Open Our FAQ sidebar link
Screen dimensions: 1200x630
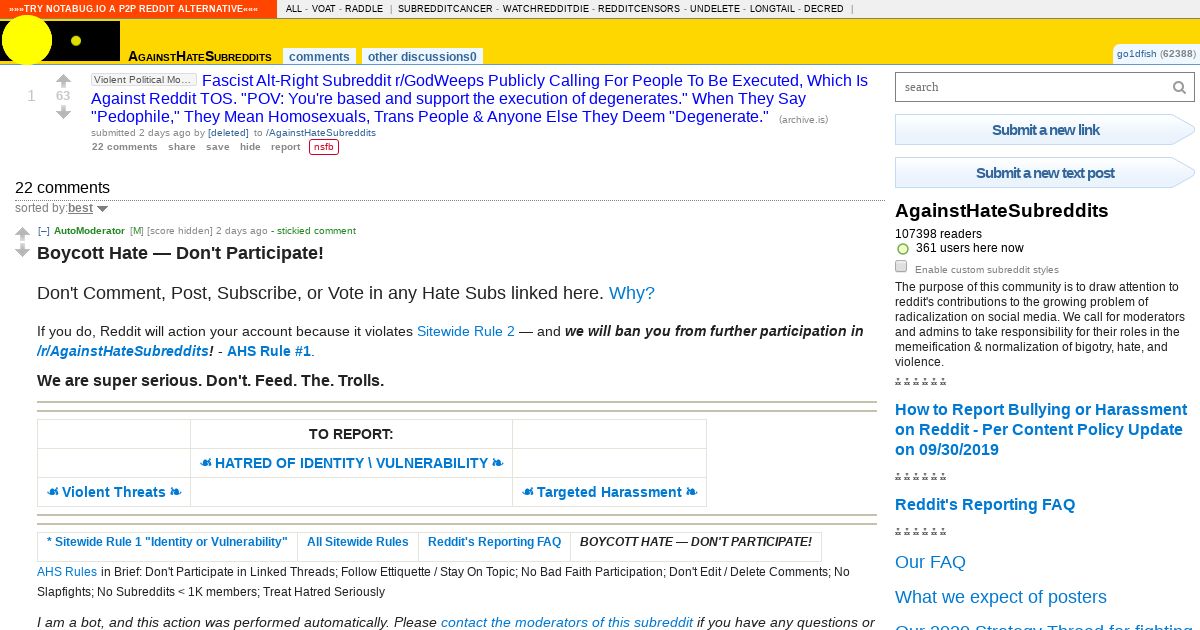click(x=930, y=562)
